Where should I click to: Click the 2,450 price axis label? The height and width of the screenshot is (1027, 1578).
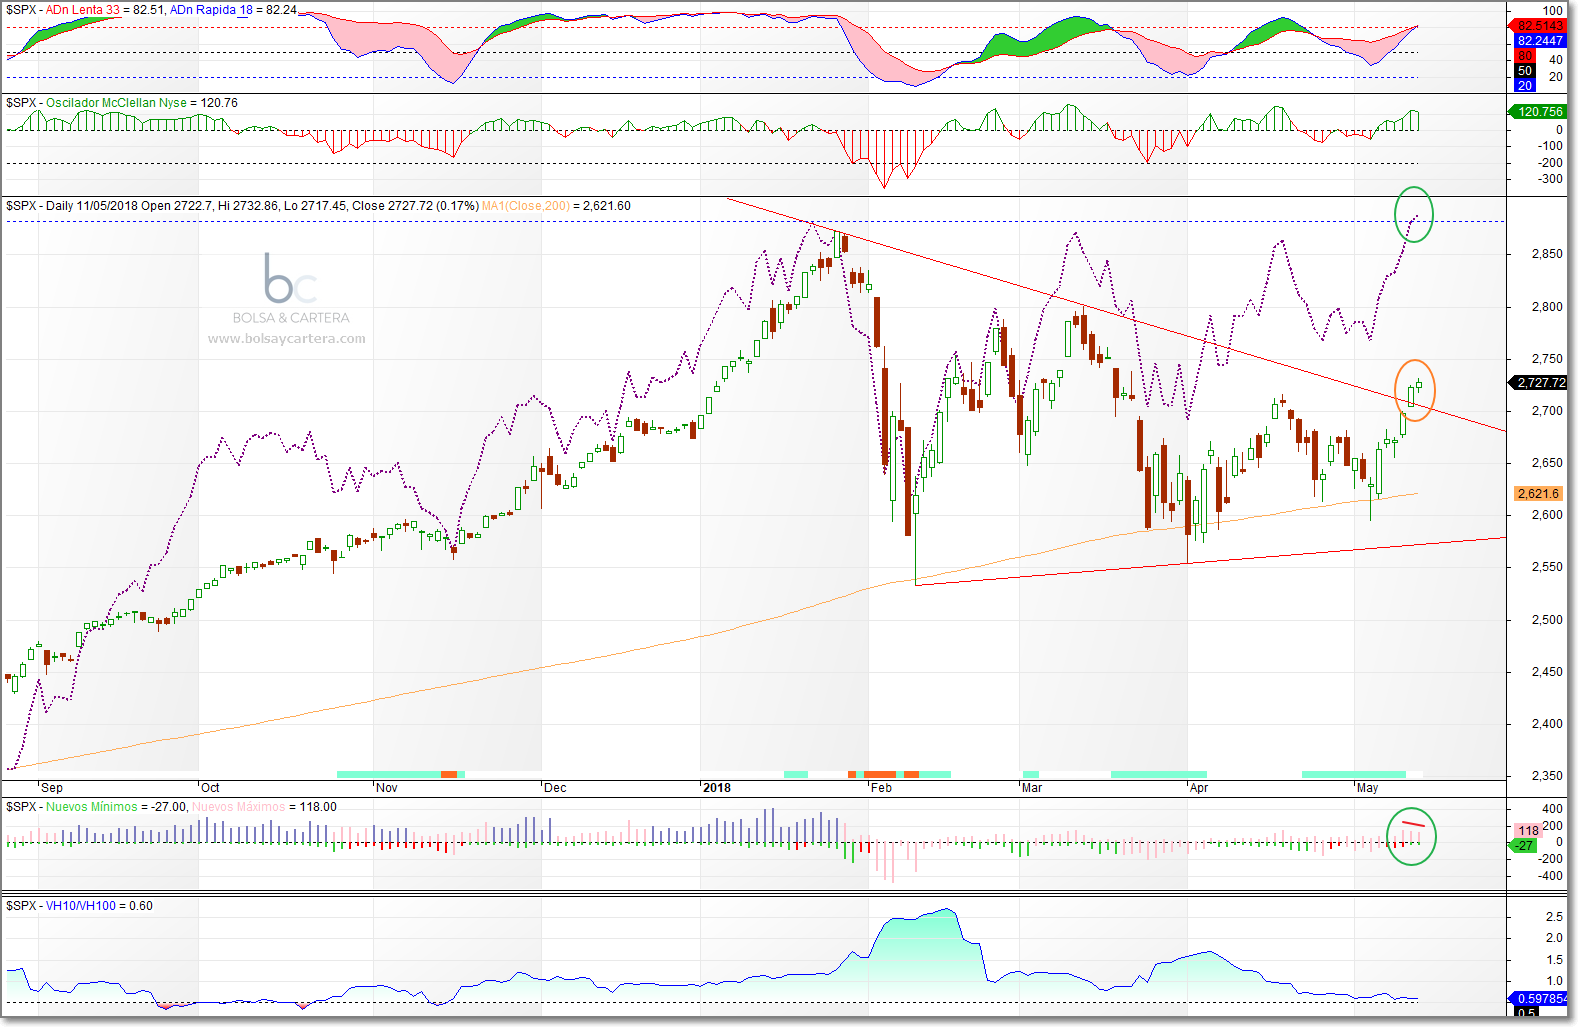[1547, 672]
